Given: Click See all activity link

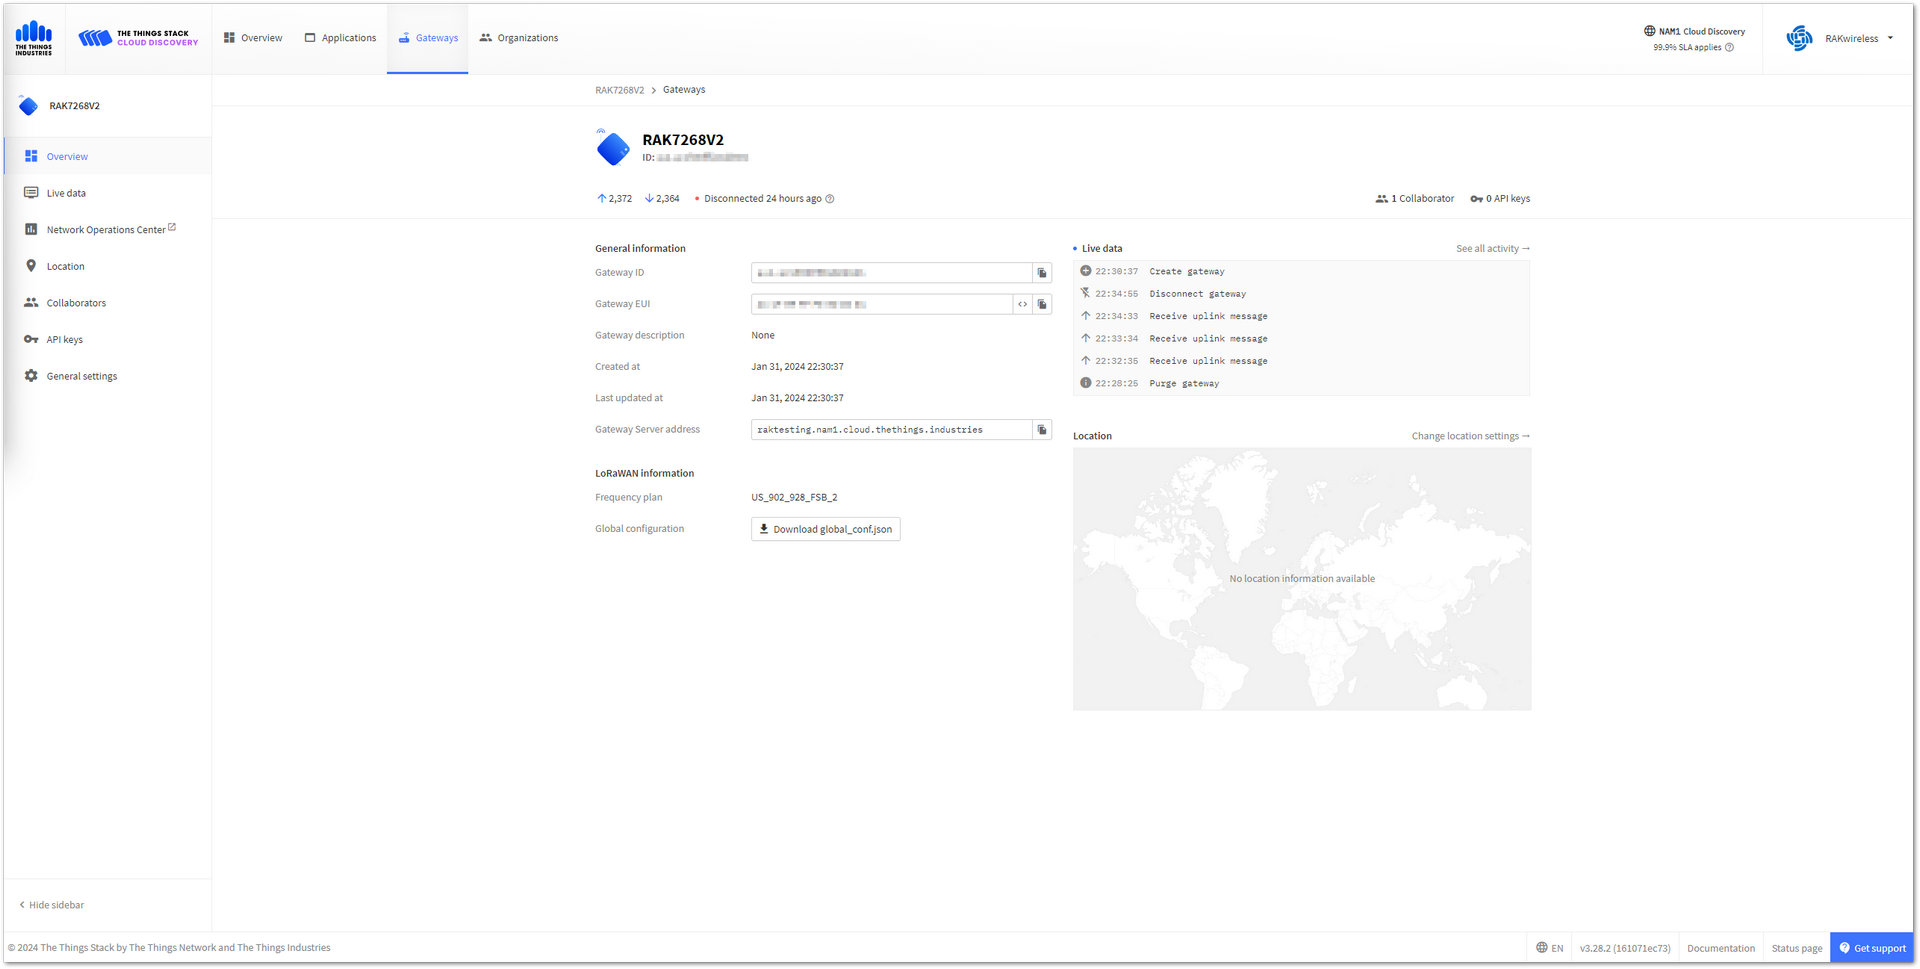Looking at the screenshot, I should (x=1493, y=249).
